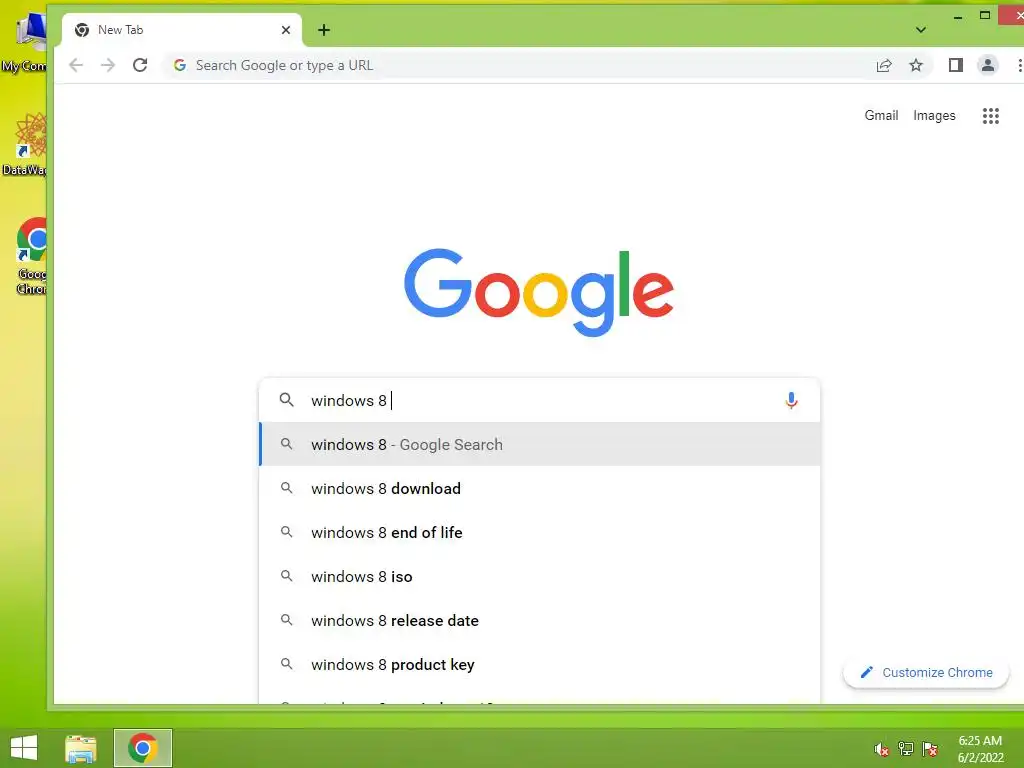Open a new tab with plus button
Screen dimensions: 1024x768
pos(324,30)
